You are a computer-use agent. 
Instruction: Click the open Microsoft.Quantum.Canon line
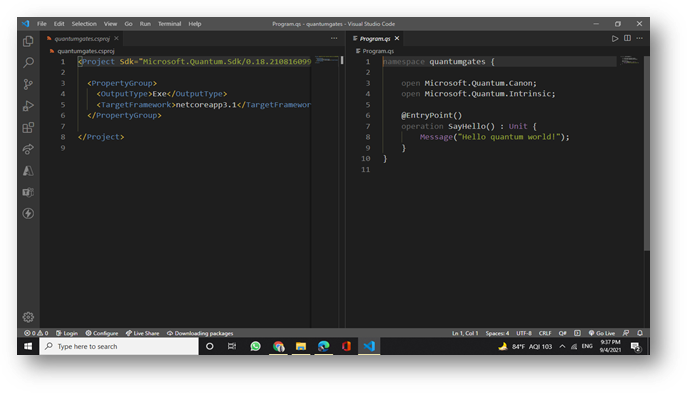[x=469, y=83]
